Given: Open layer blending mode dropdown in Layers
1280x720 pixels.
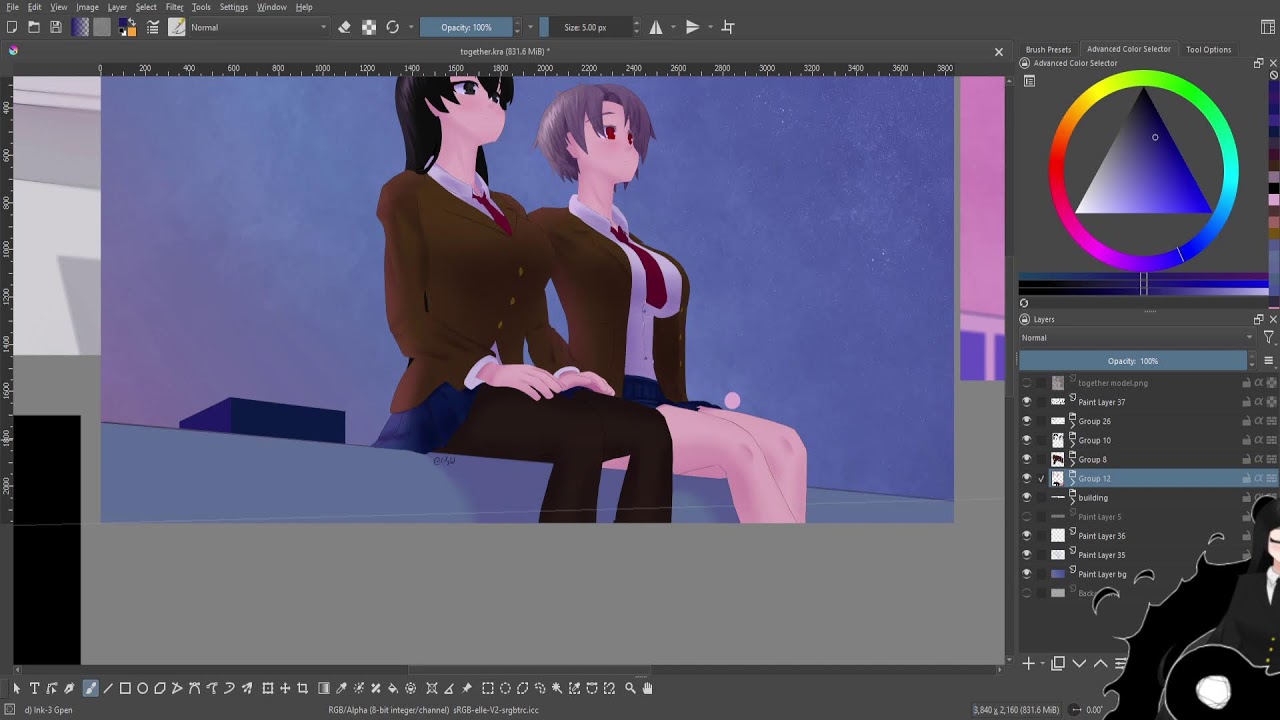Looking at the screenshot, I should click(x=1137, y=338).
